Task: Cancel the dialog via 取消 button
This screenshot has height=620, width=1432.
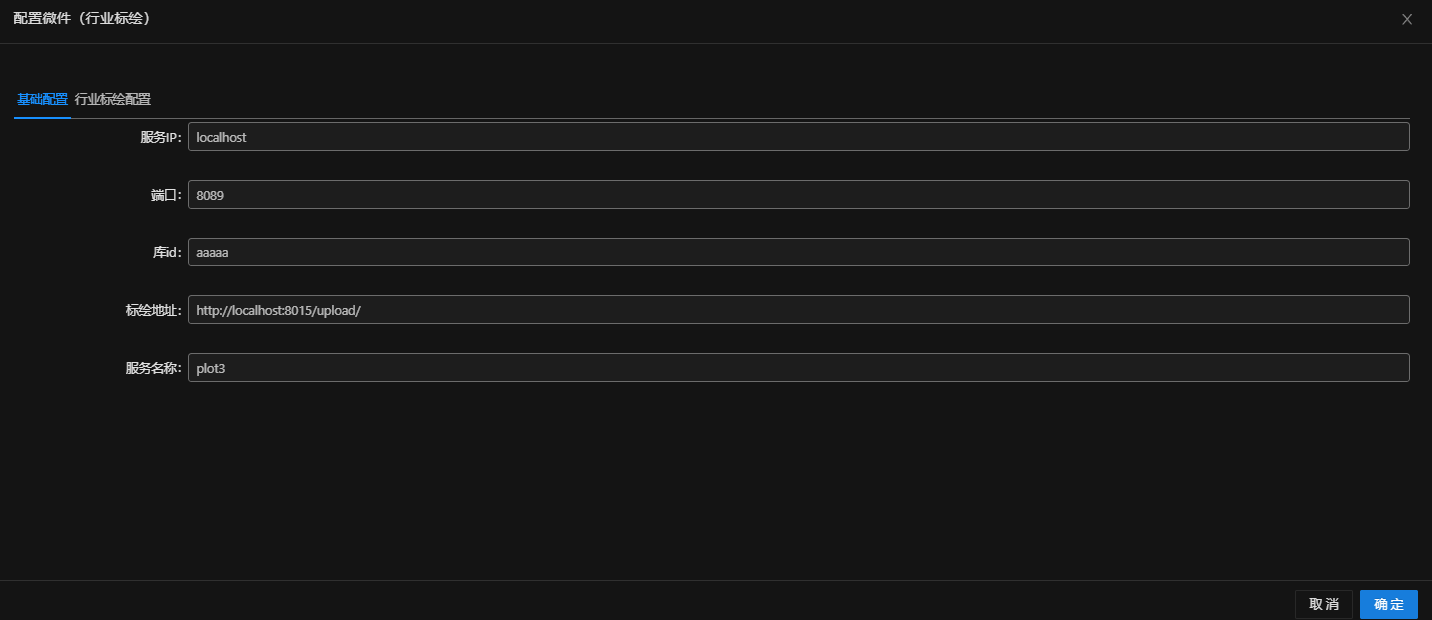Action: (1324, 604)
